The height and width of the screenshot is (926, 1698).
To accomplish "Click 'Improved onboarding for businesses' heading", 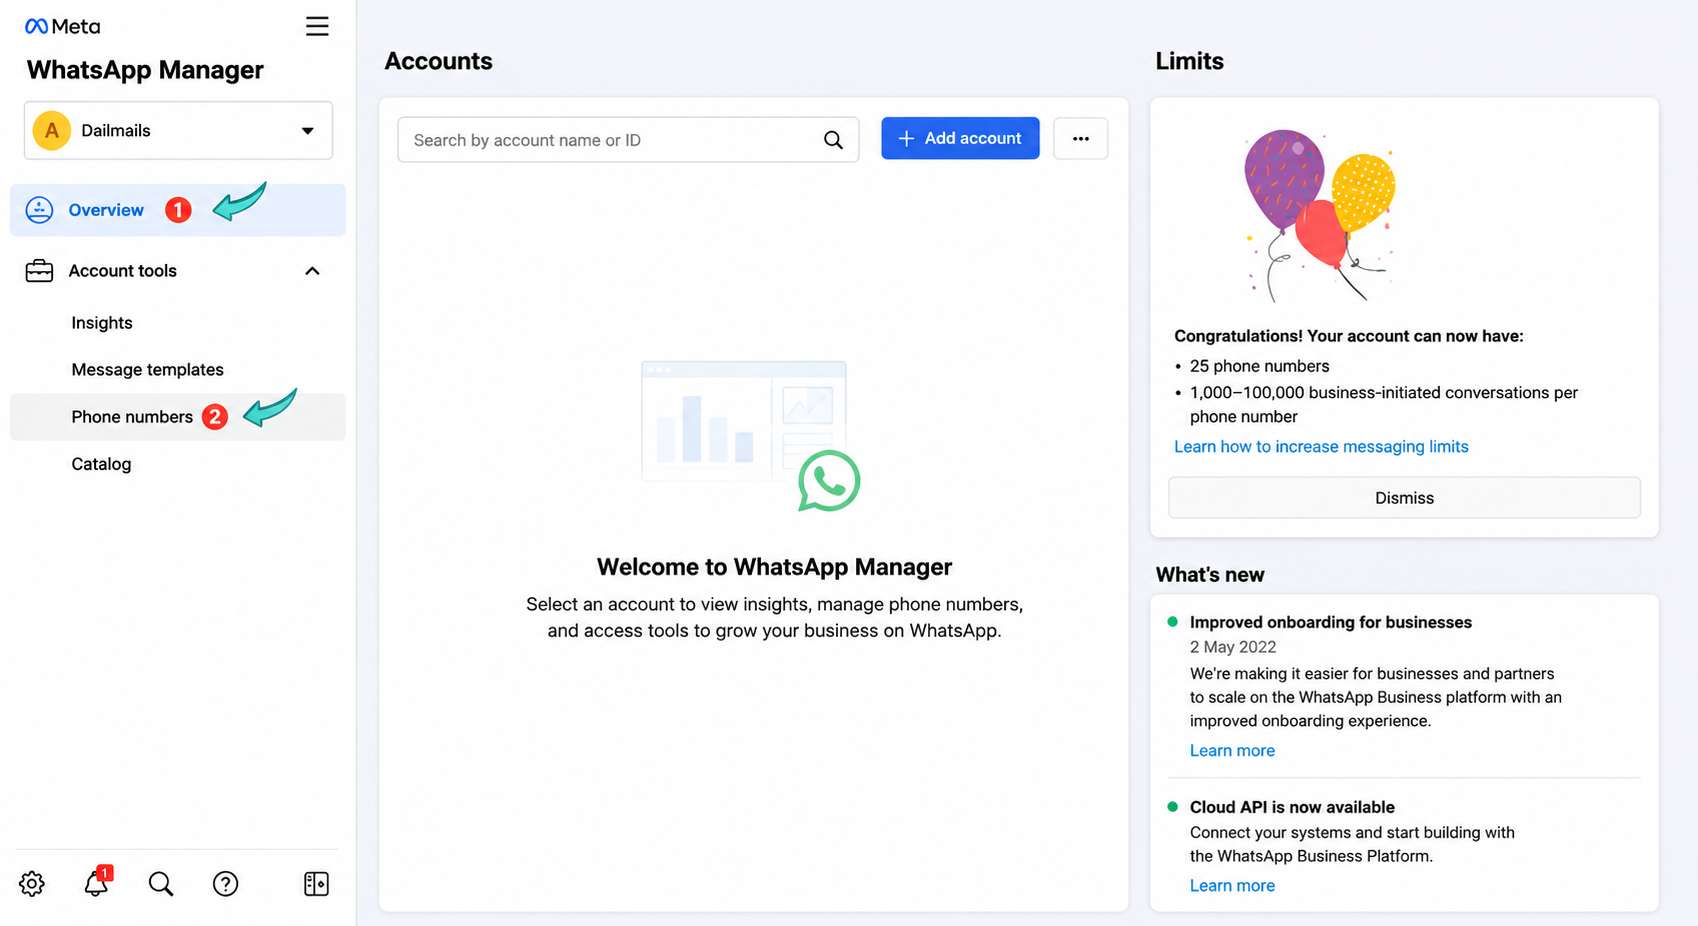I will click(x=1330, y=622).
